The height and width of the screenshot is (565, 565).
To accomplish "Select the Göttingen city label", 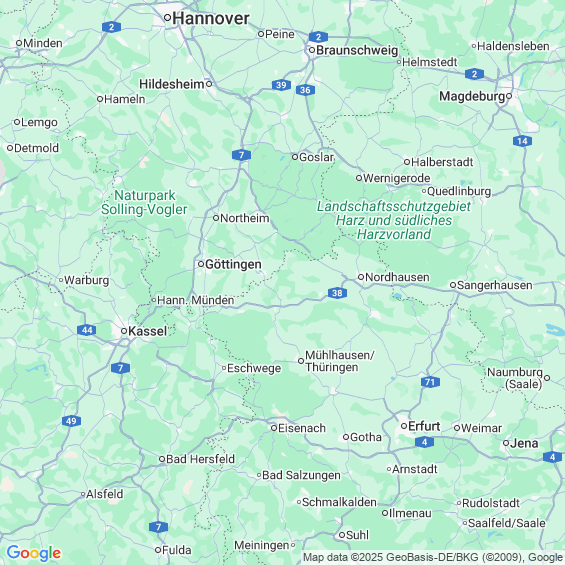I will [x=233, y=264].
